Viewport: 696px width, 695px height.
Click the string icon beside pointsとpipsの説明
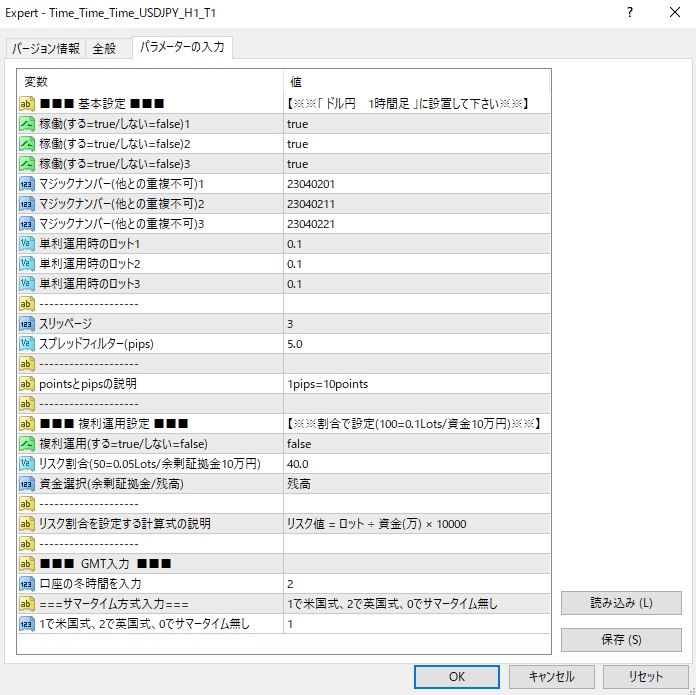point(27,384)
